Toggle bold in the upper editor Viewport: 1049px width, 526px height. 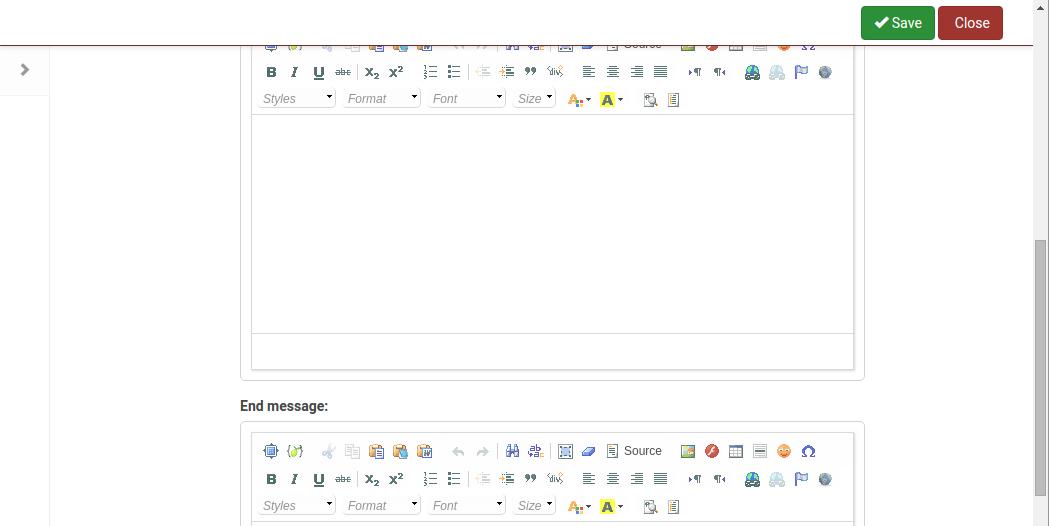(271, 72)
